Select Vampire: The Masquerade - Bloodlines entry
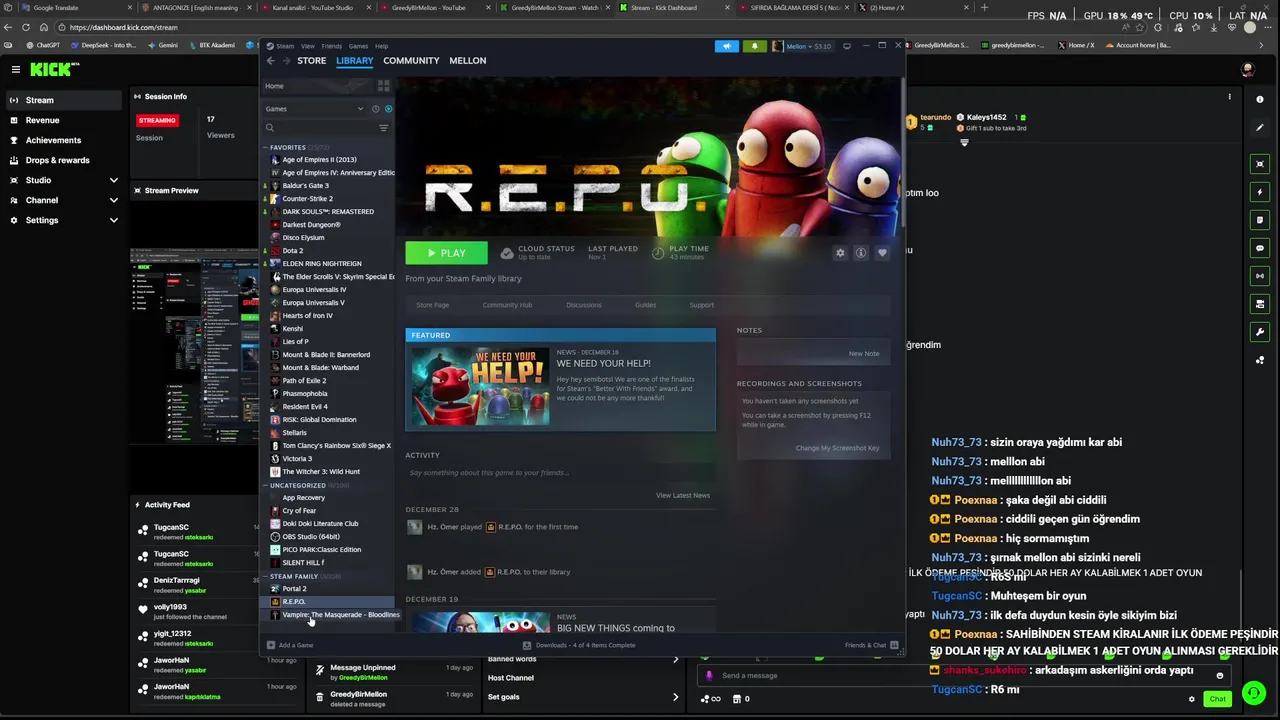Image resolution: width=1280 pixels, height=720 pixels. click(329, 615)
